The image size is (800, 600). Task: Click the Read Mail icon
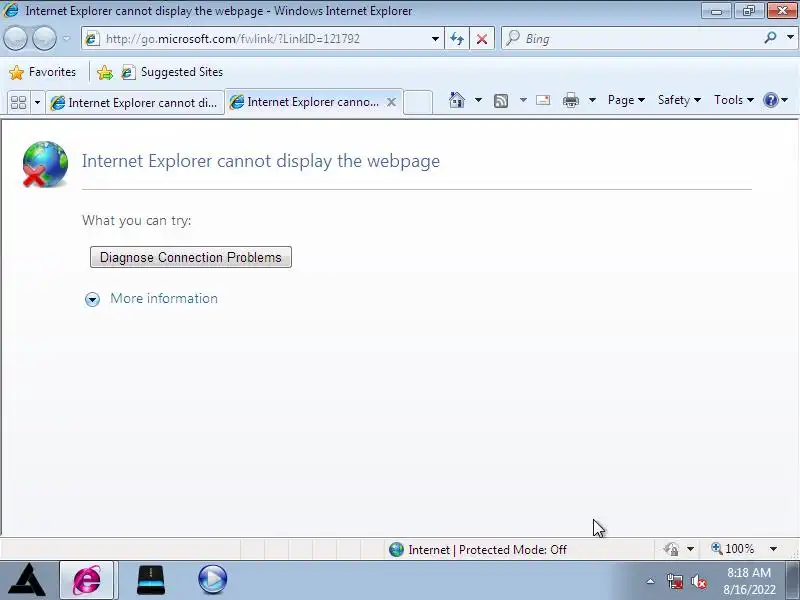[543, 100]
